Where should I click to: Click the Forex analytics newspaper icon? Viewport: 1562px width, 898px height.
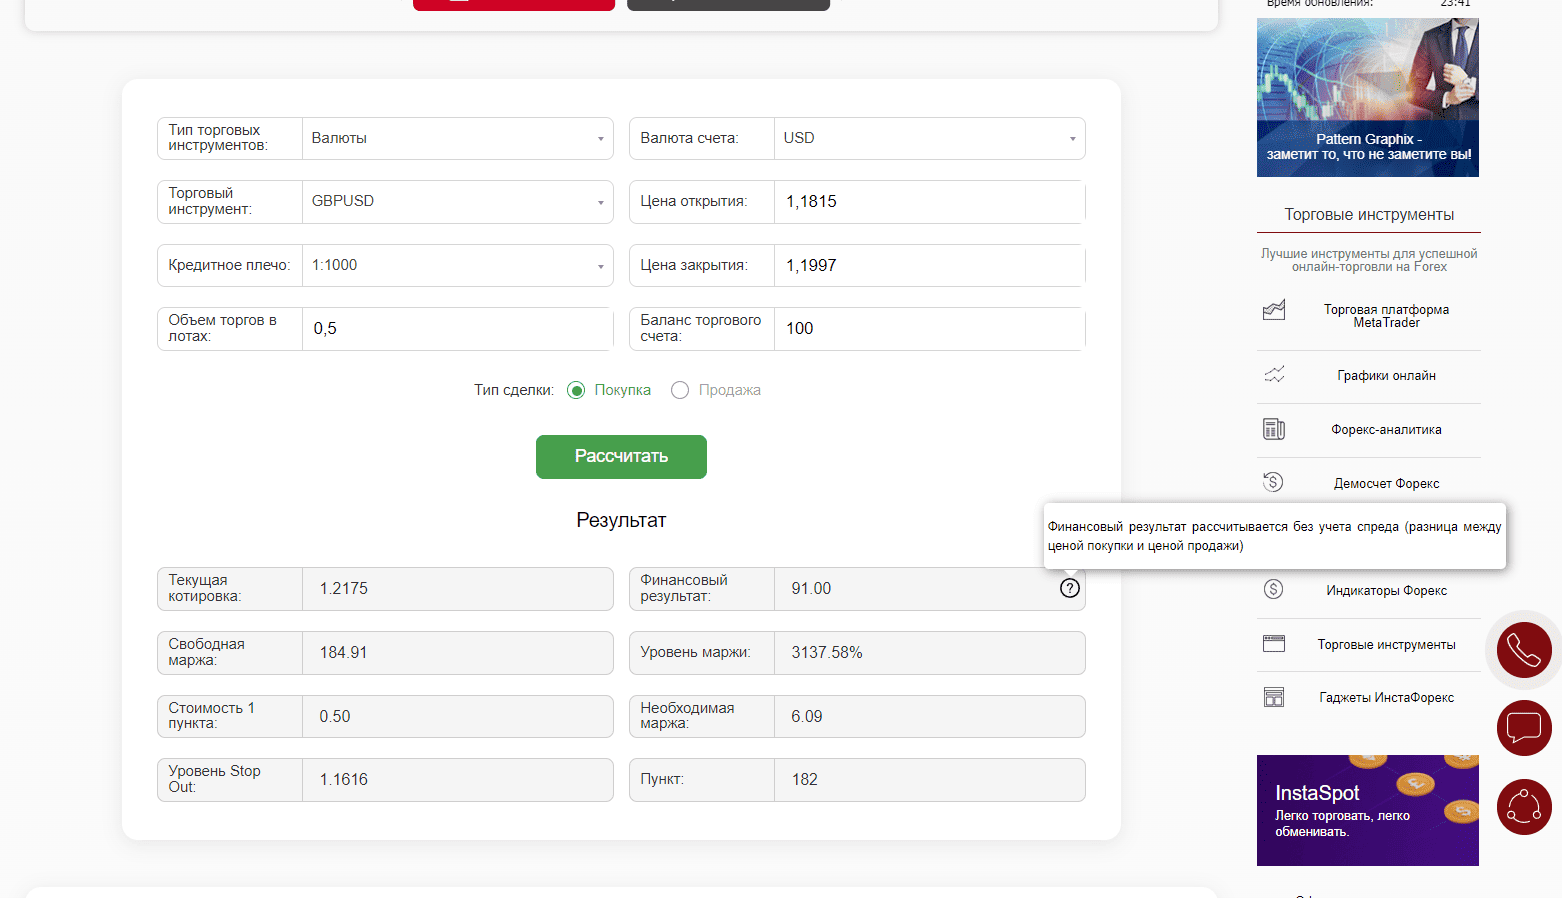pyautogui.click(x=1274, y=429)
